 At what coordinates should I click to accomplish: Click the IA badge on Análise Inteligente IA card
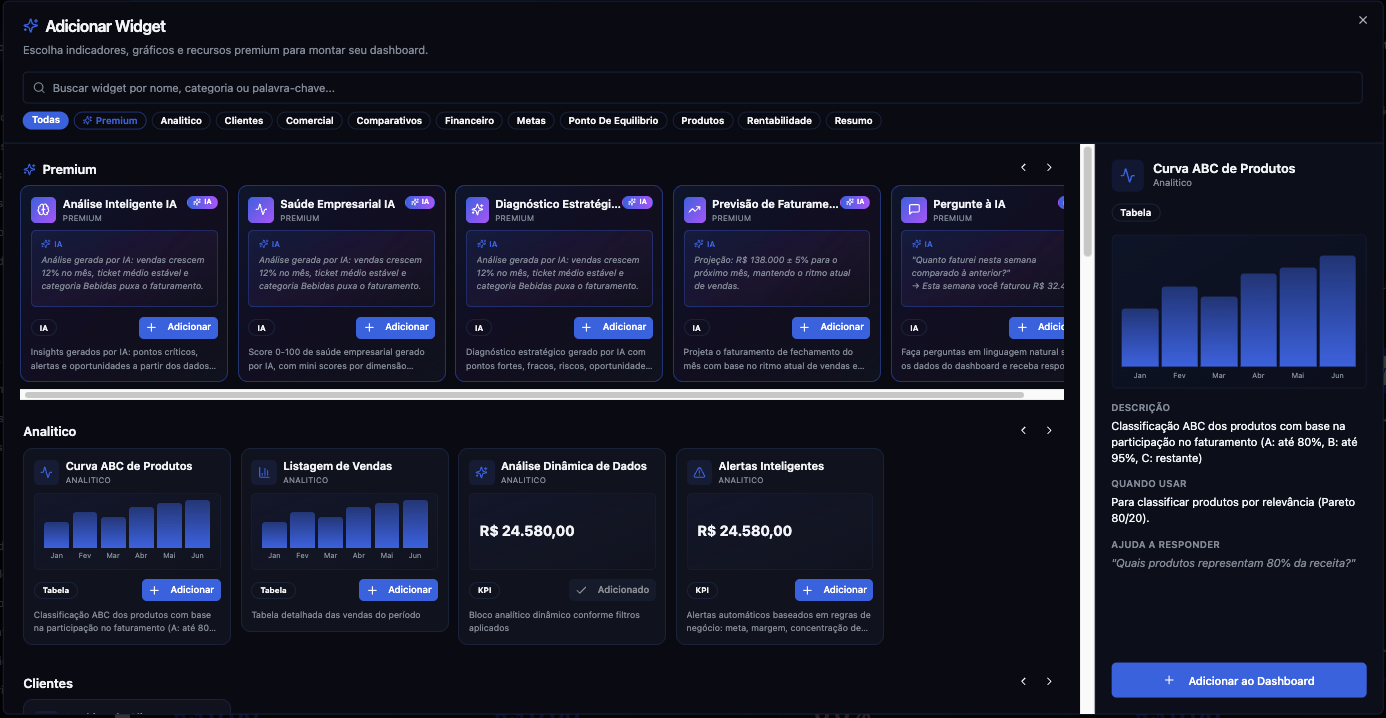coord(202,202)
